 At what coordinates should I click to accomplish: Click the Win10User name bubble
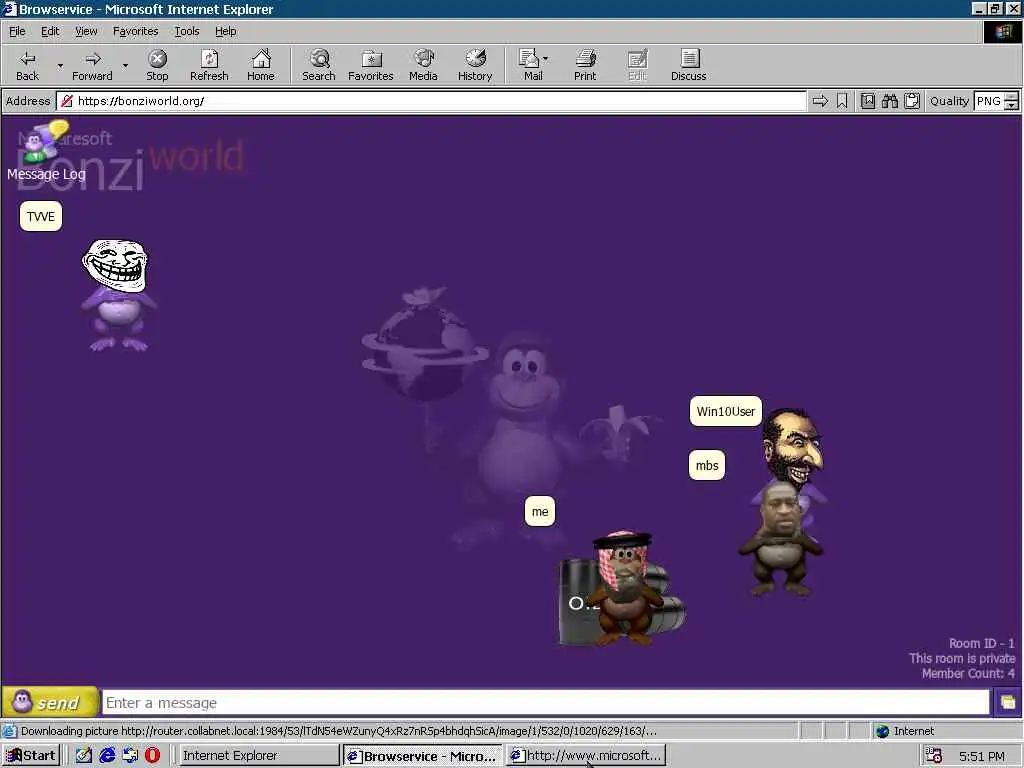pyautogui.click(x=726, y=411)
